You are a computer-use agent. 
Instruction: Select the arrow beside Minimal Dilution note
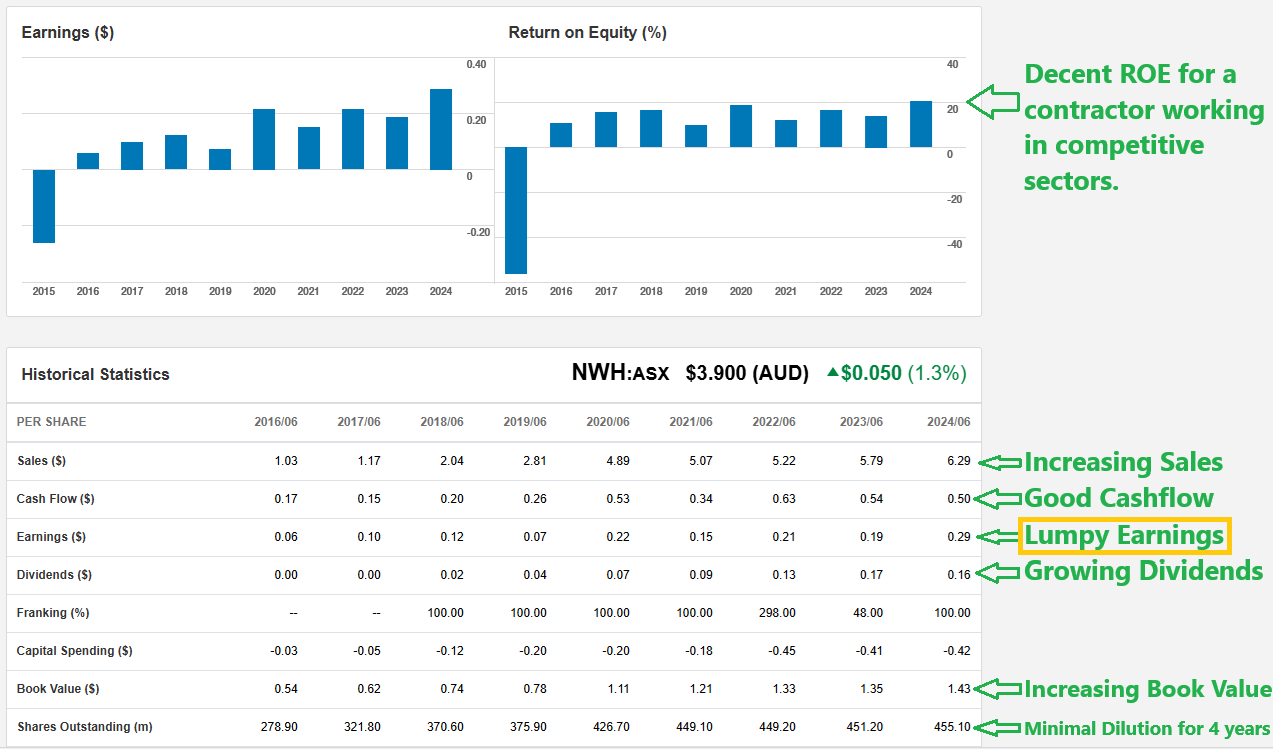pos(999,727)
